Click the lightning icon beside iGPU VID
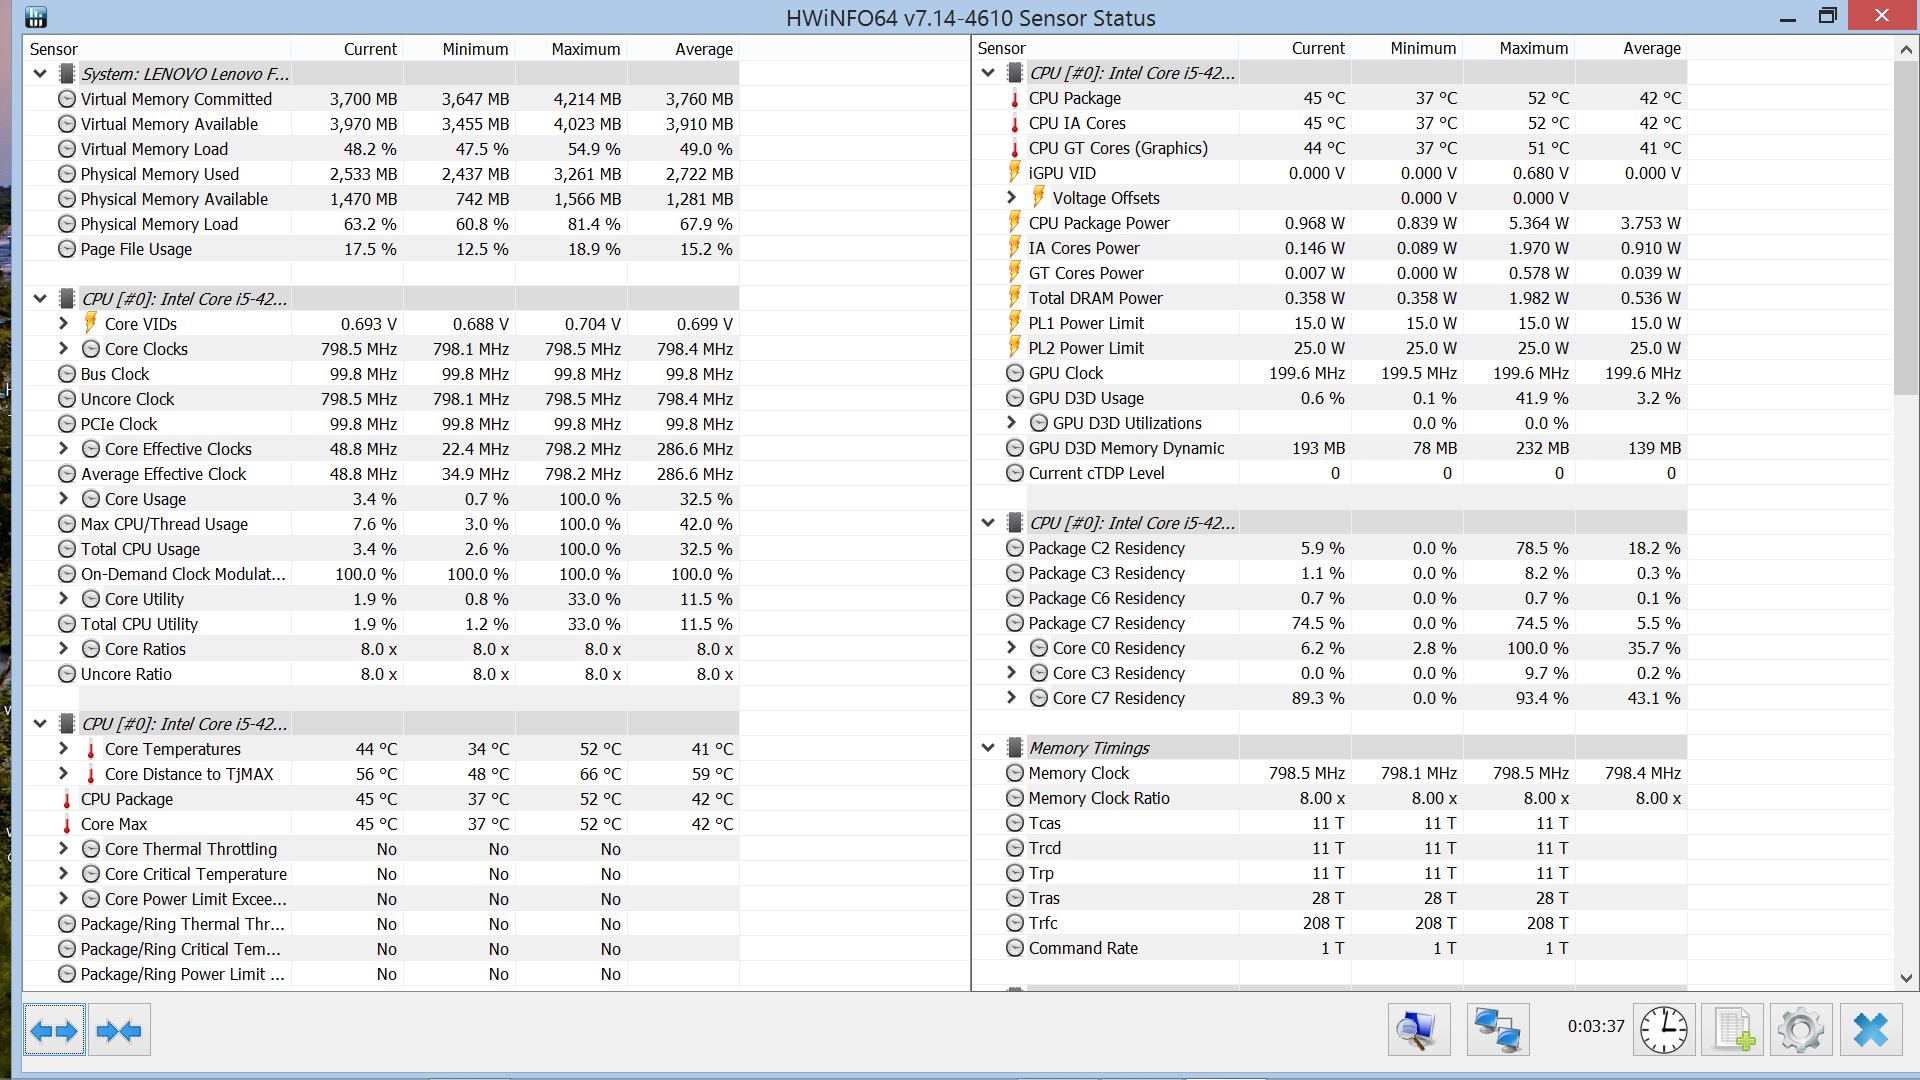The width and height of the screenshot is (1920, 1080). (1014, 172)
